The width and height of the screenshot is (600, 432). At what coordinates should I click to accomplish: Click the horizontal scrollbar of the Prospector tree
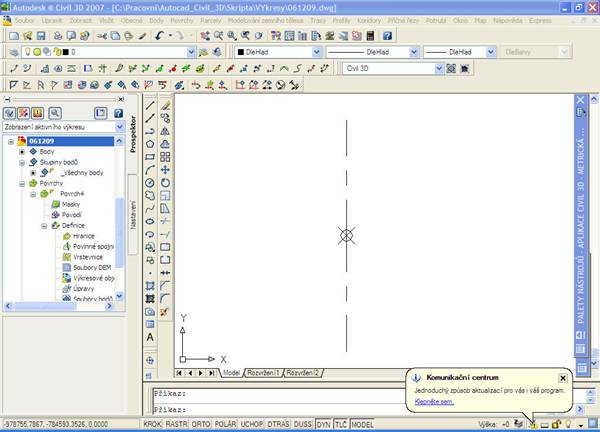[x=59, y=306]
